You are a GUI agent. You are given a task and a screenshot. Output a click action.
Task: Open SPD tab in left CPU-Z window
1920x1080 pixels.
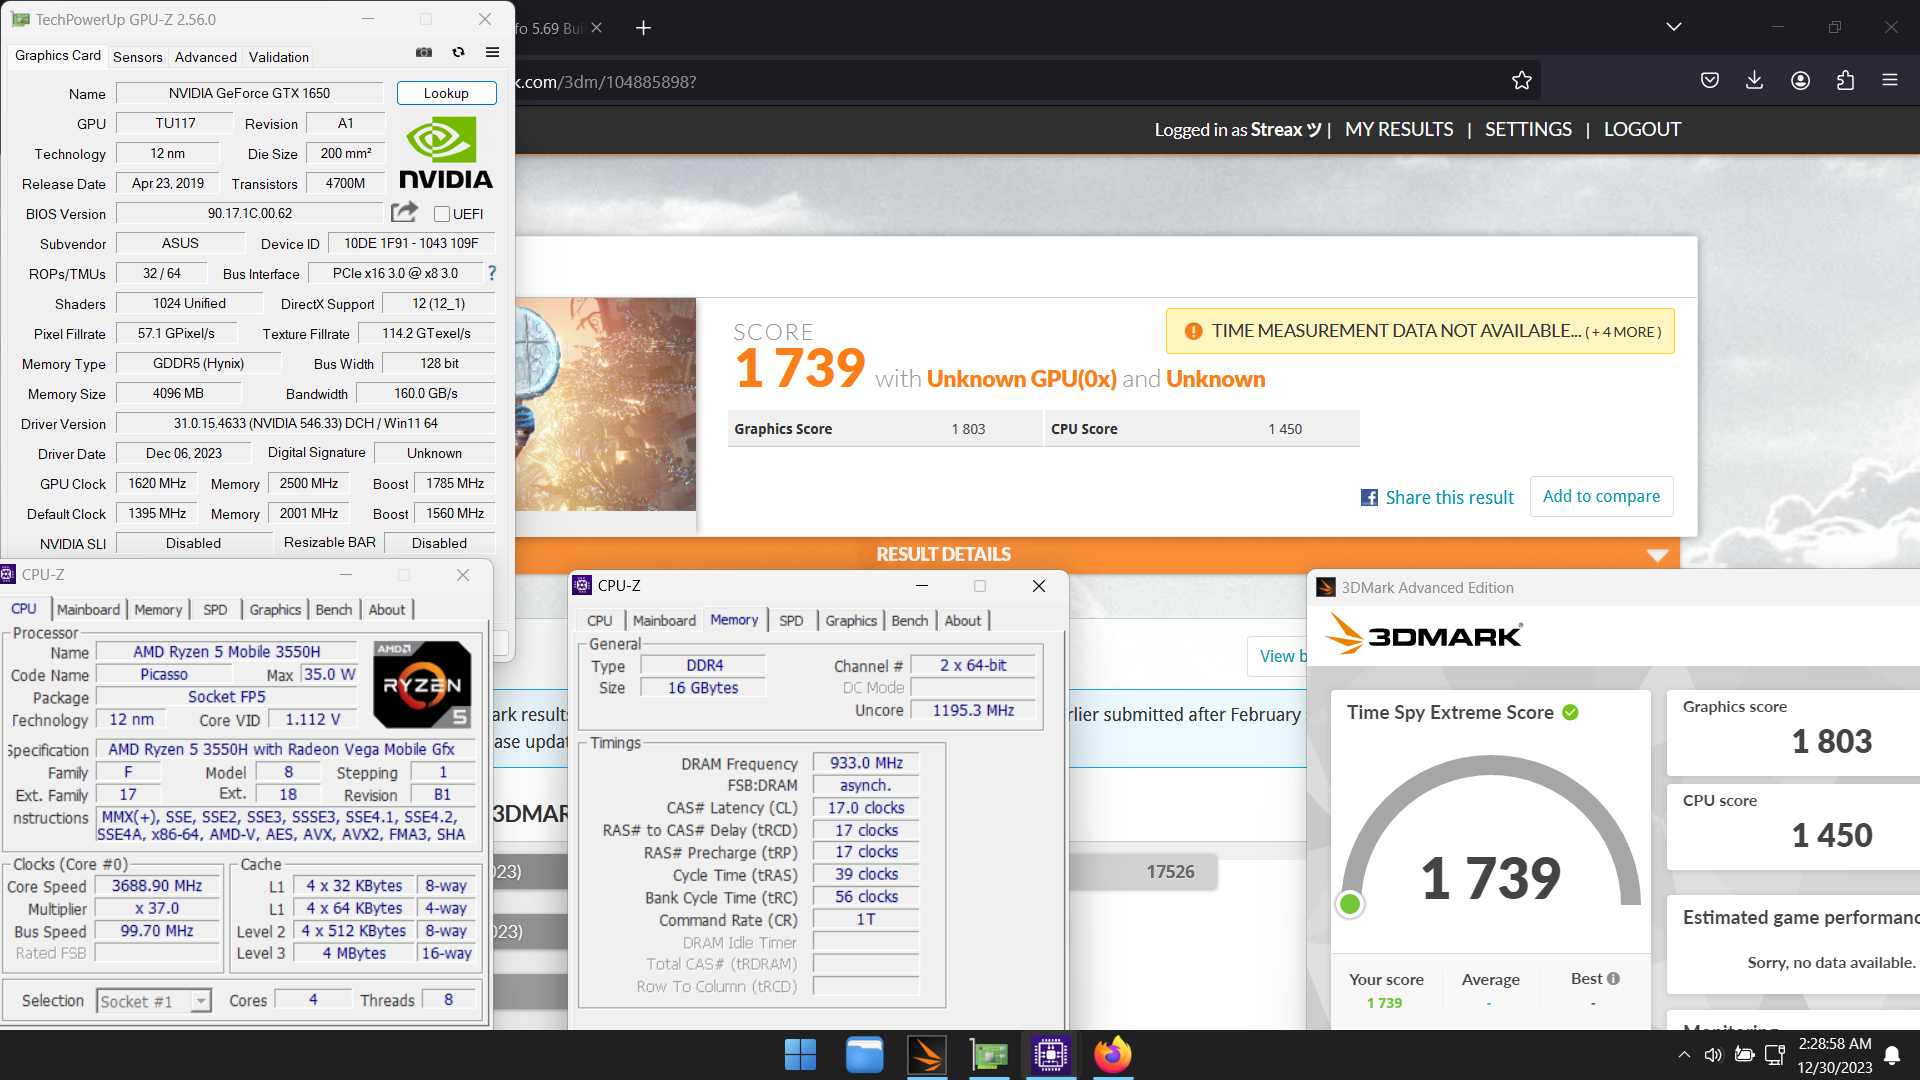click(x=215, y=609)
